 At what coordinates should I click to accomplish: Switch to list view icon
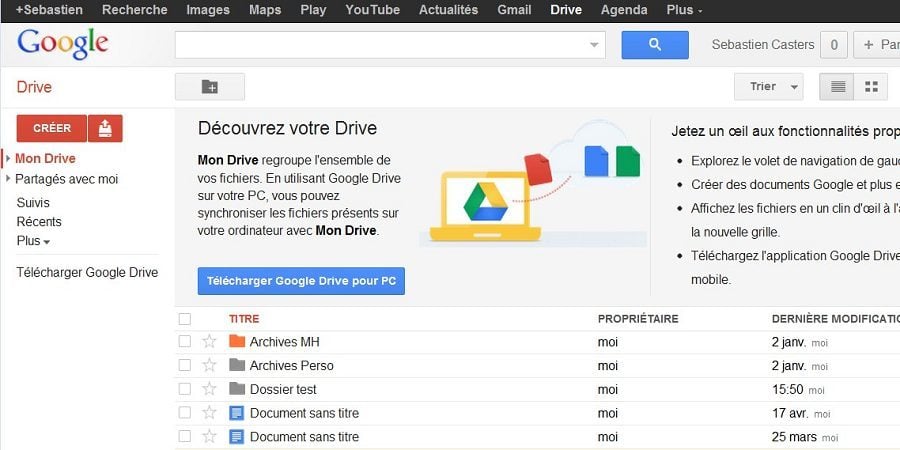[836, 87]
